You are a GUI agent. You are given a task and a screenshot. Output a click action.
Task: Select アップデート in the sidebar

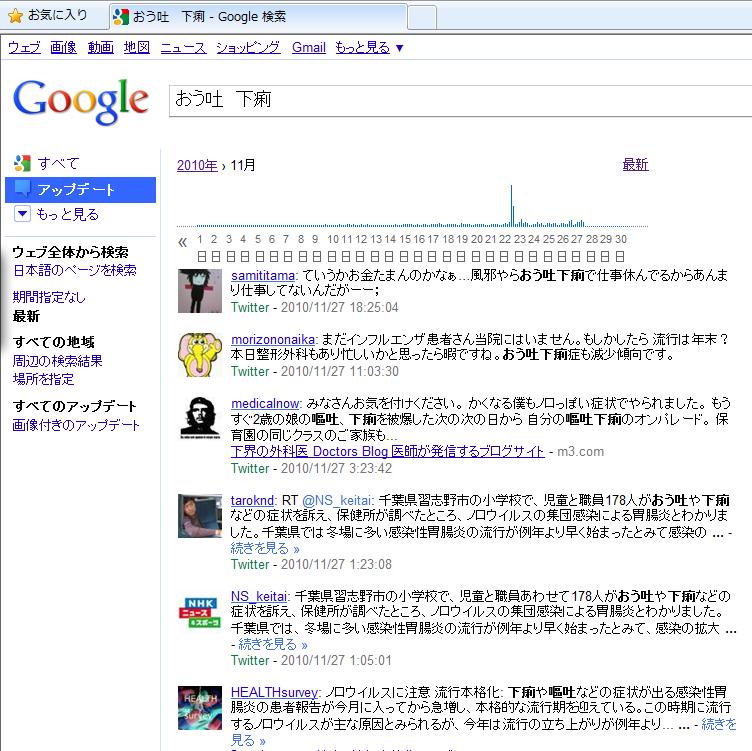coord(80,189)
